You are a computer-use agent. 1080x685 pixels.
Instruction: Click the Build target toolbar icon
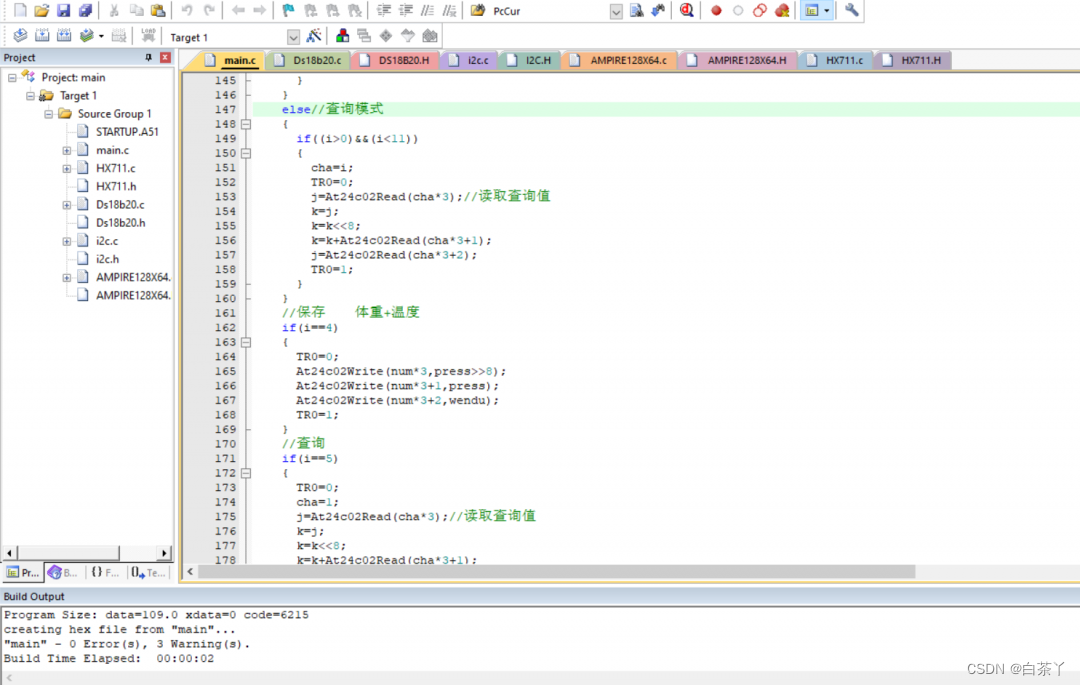(x=42, y=36)
